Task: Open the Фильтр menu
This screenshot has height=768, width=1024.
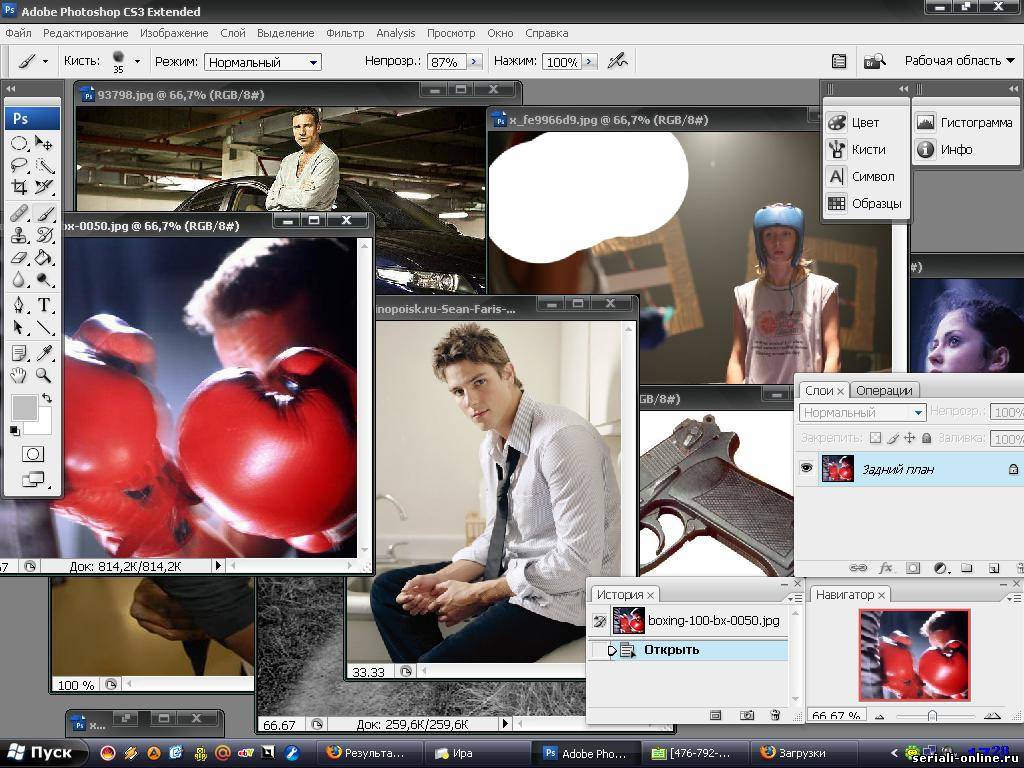Action: point(345,33)
